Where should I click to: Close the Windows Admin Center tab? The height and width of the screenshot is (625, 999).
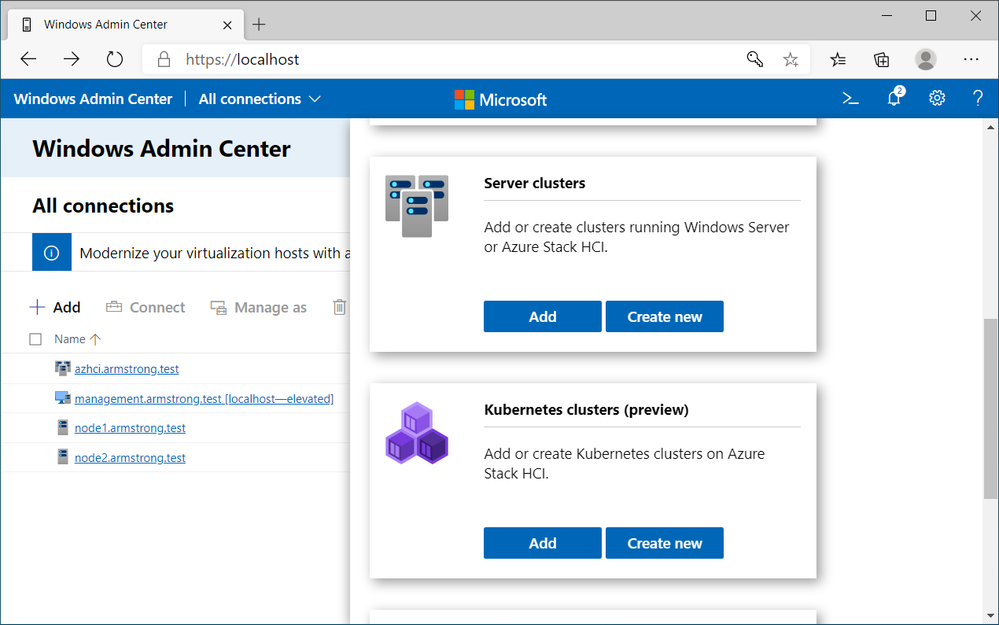[227, 25]
